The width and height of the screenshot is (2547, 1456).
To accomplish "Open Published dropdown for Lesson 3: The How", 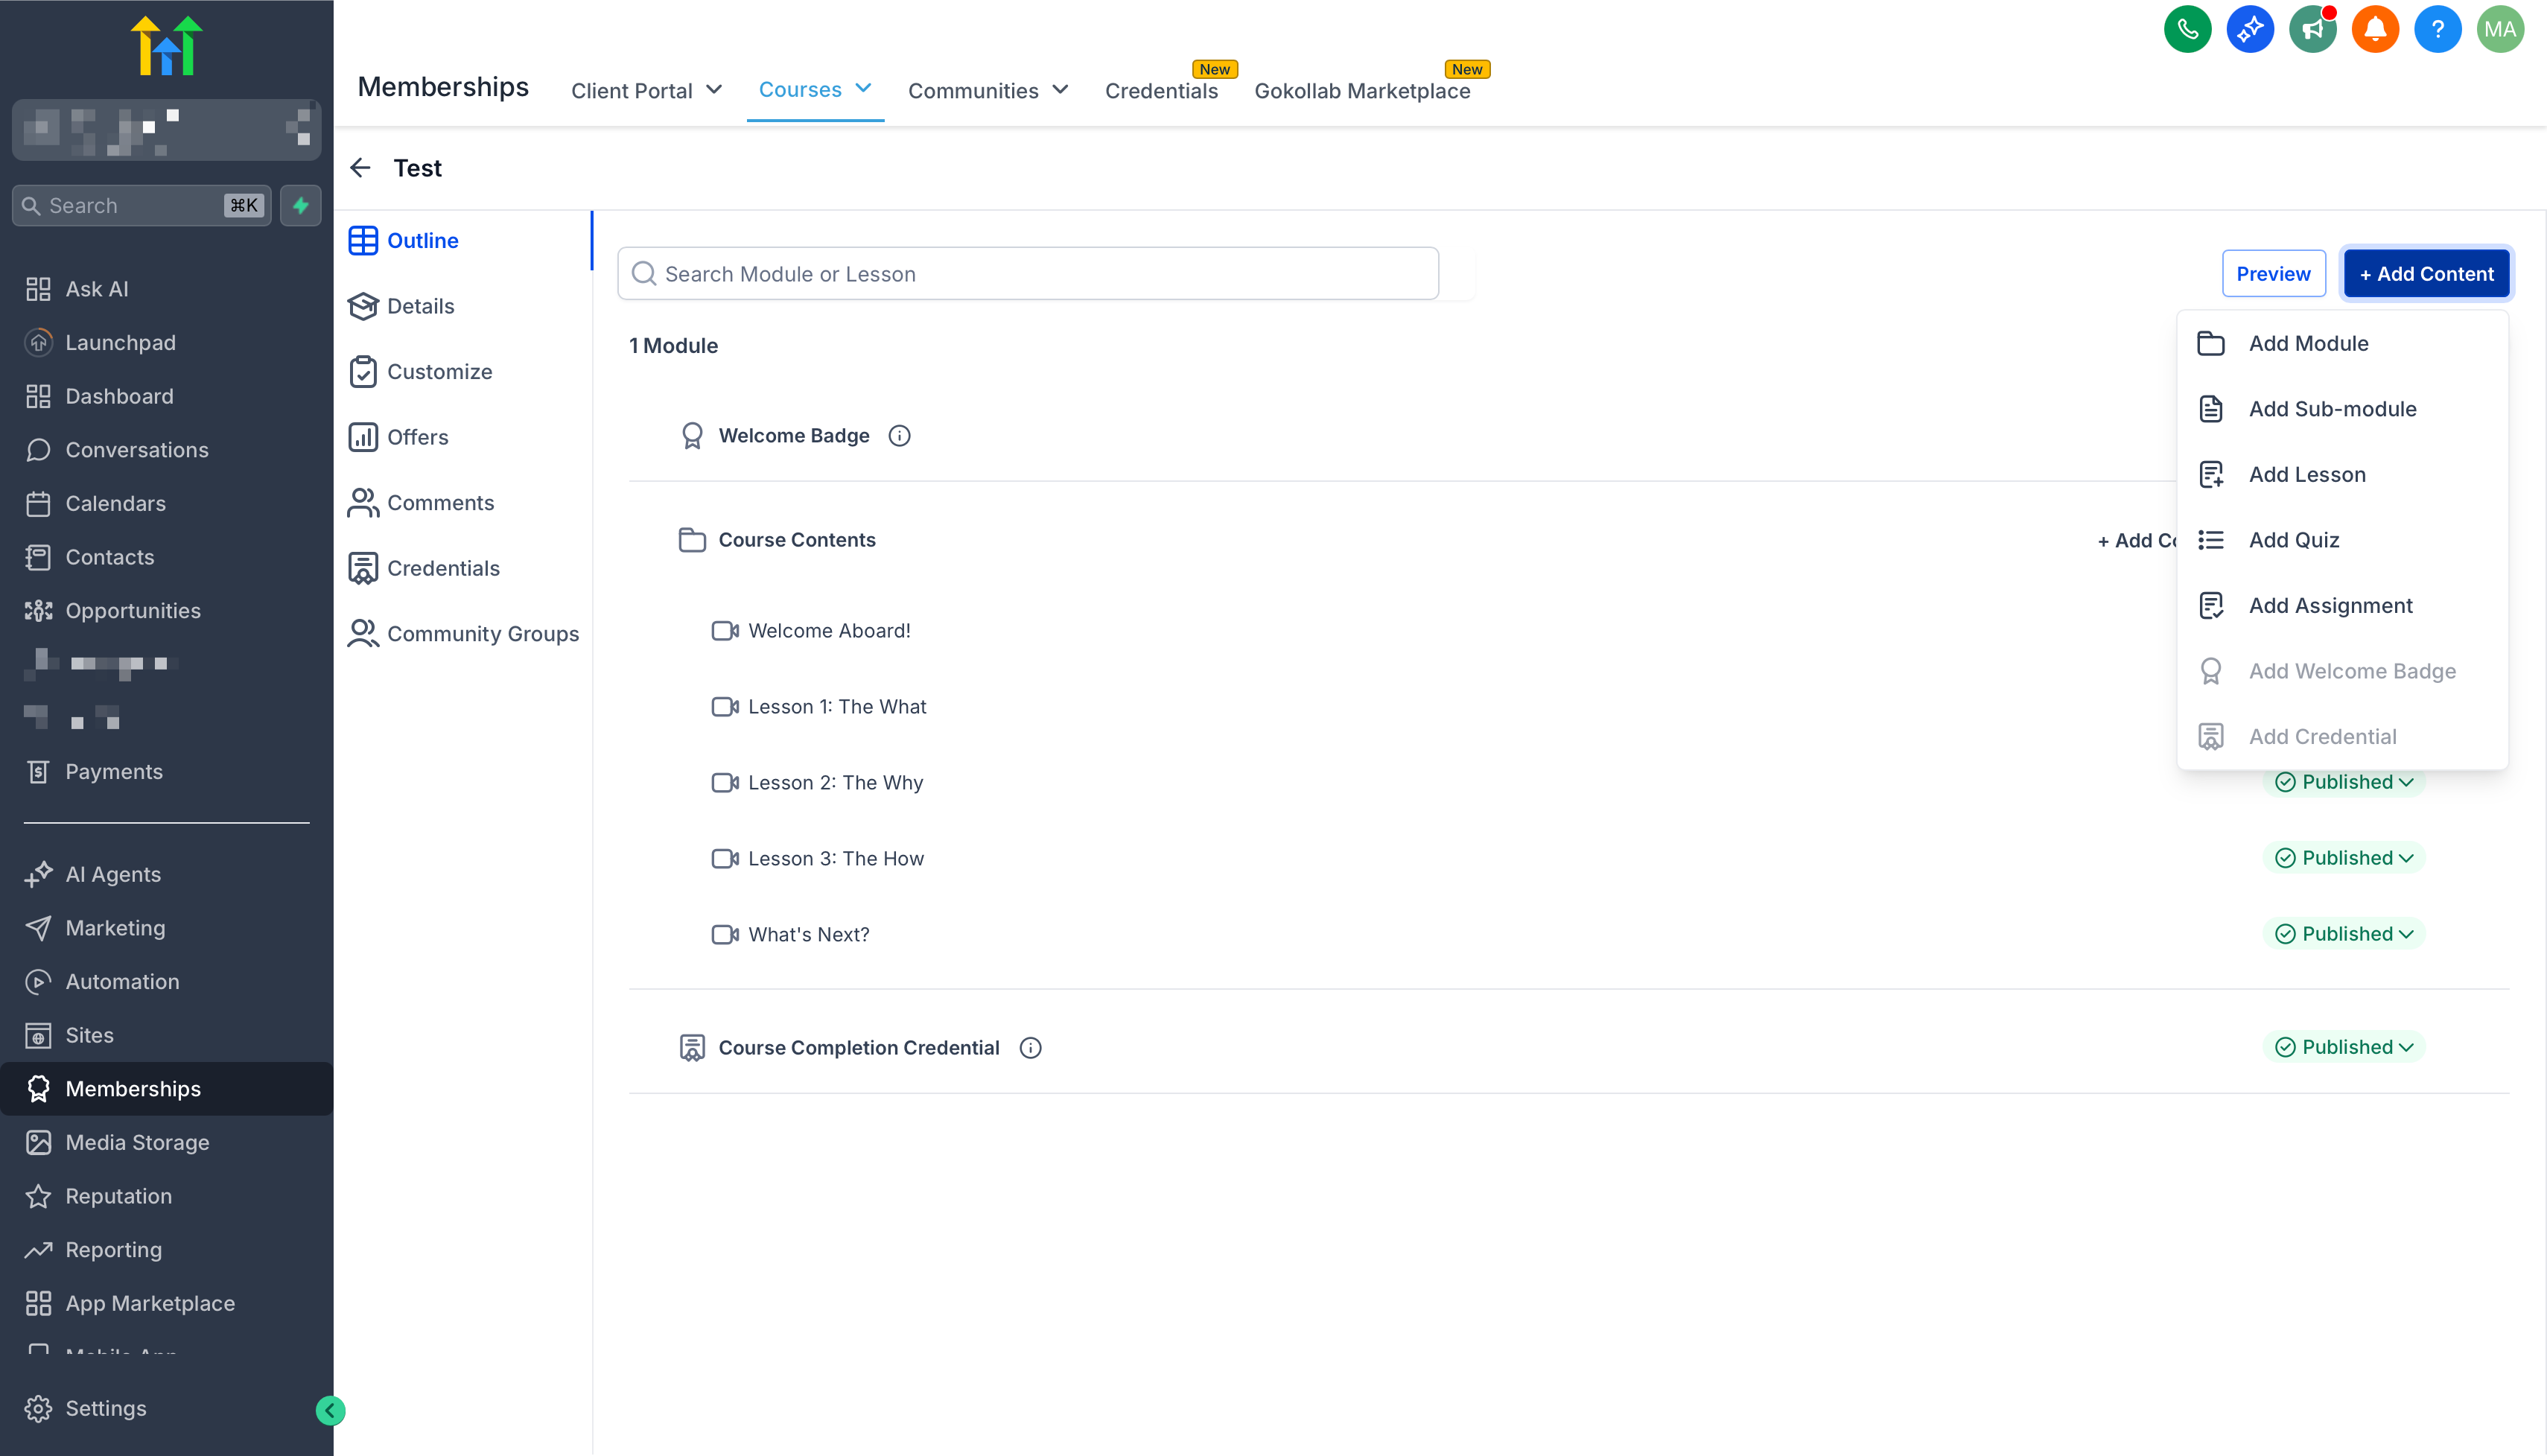I will pos(2344,858).
